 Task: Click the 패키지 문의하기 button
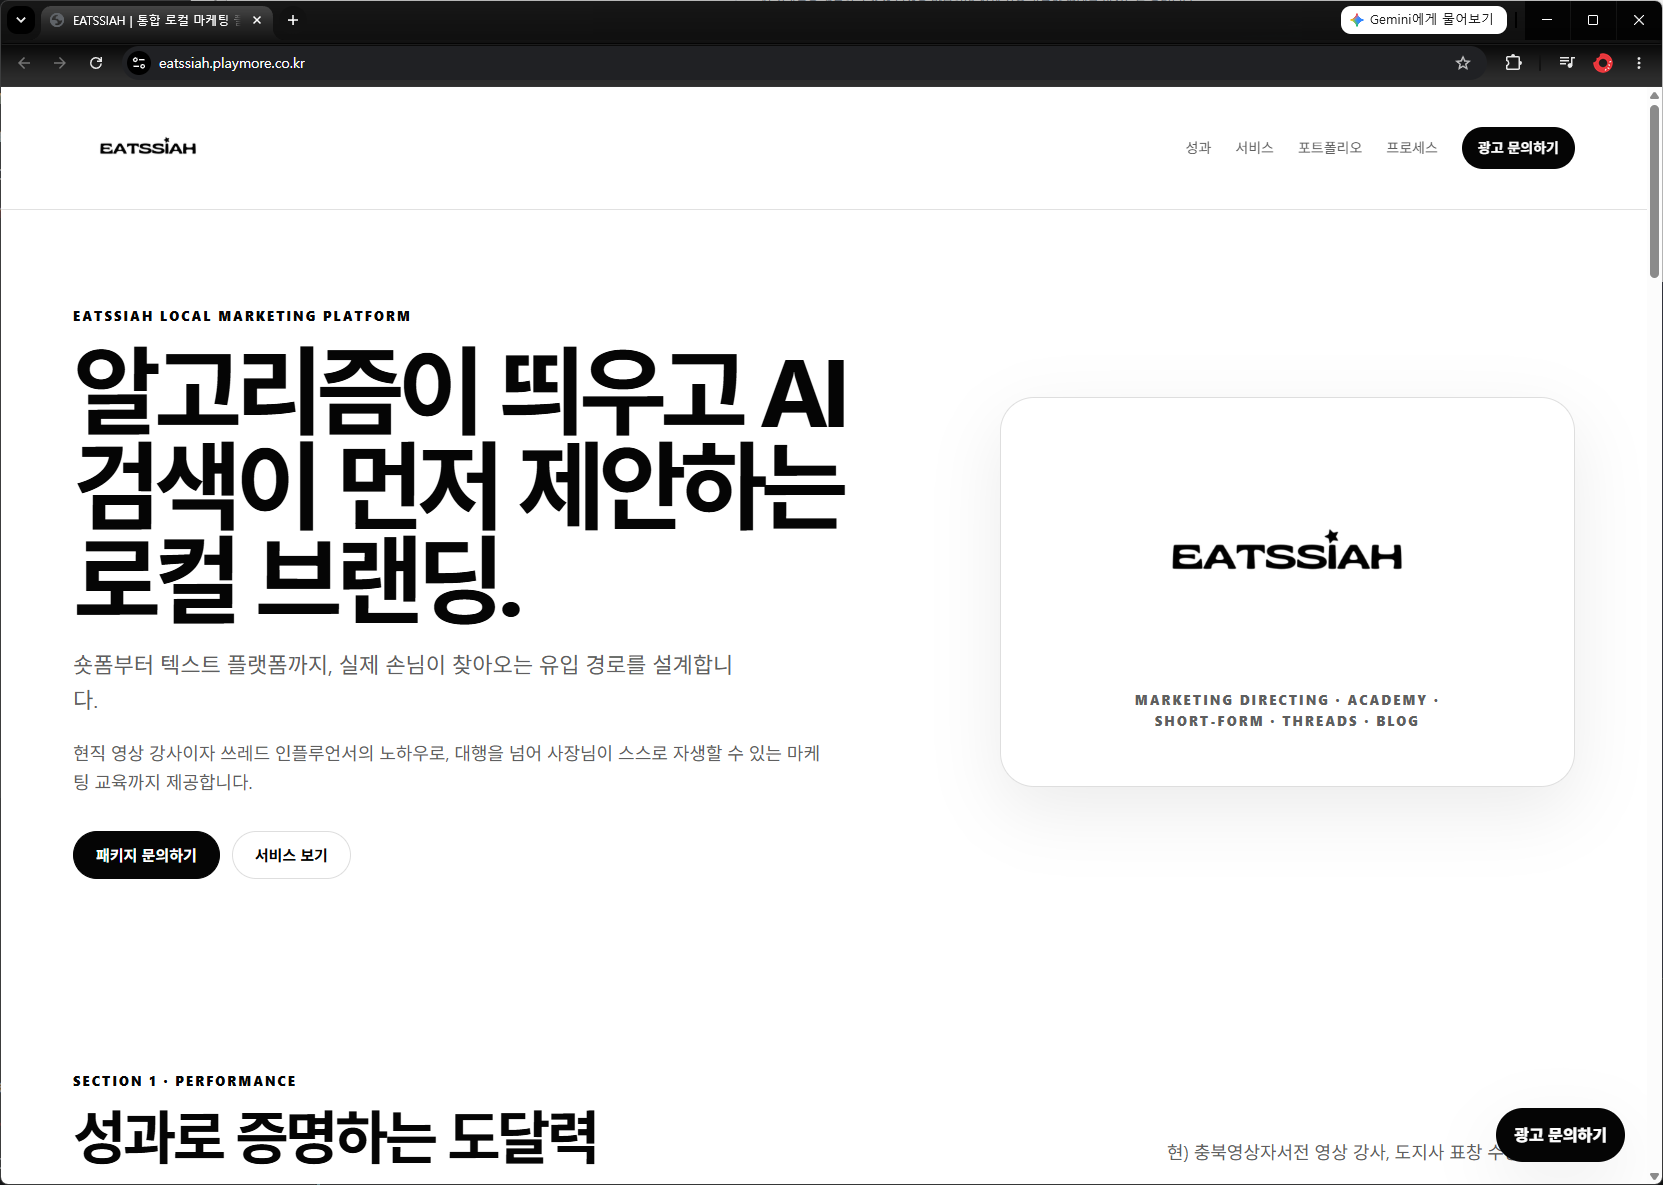coord(146,855)
